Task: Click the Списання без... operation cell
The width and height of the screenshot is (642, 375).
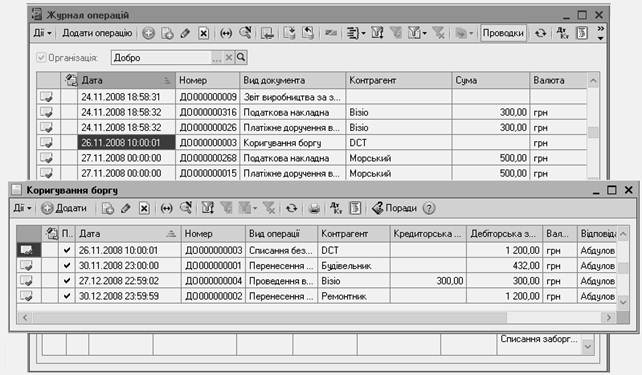Action: point(281,250)
